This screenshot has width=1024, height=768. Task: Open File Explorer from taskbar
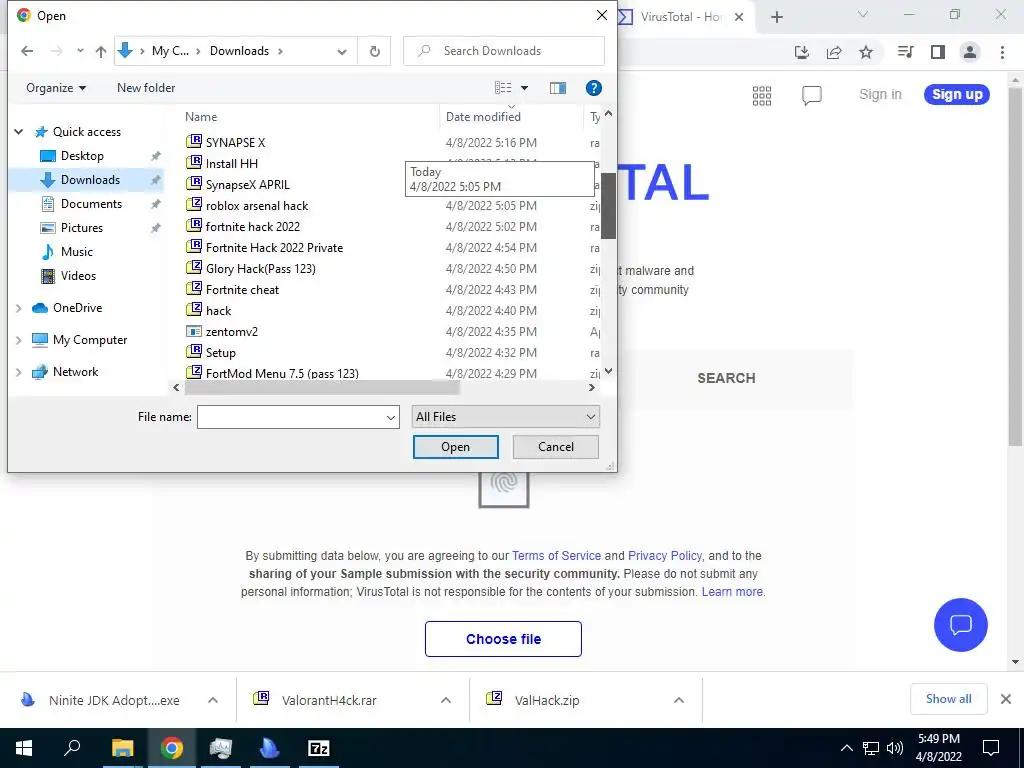(x=122, y=748)
